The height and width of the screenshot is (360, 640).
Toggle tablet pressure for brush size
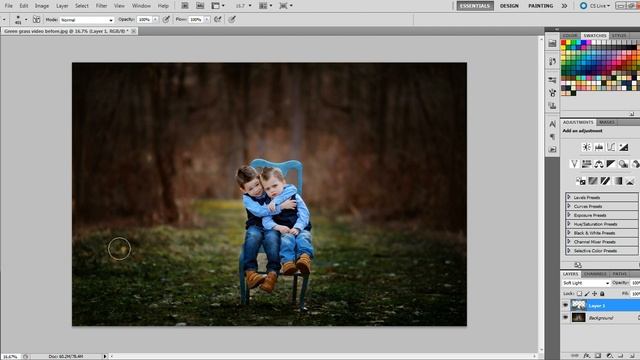tap(232, 19)
